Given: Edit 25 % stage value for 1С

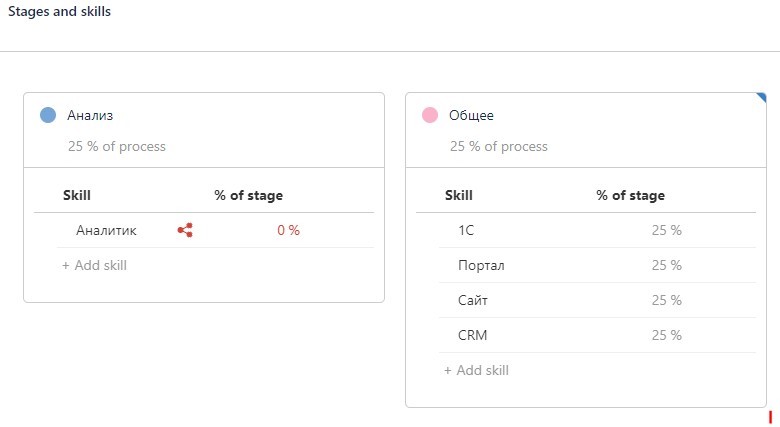Looking at the screenshot, I should 666,230.
